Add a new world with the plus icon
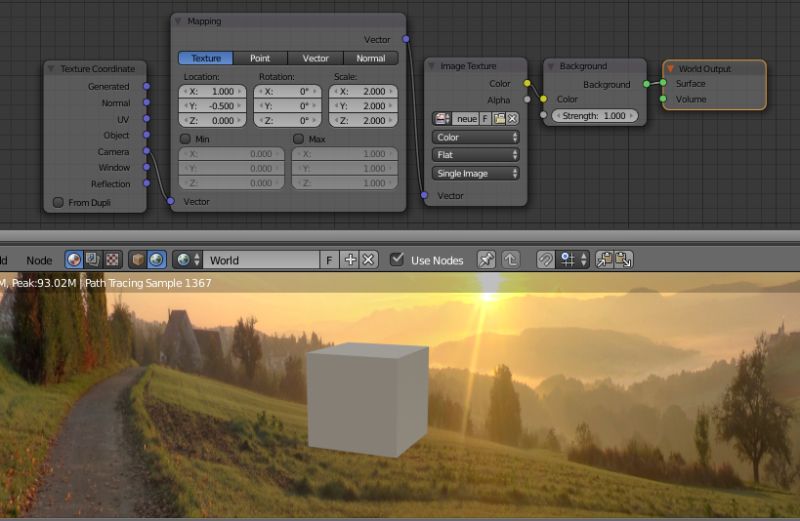Image resolution: width=800 pixels, height=521 pixels. coord(350,260)
